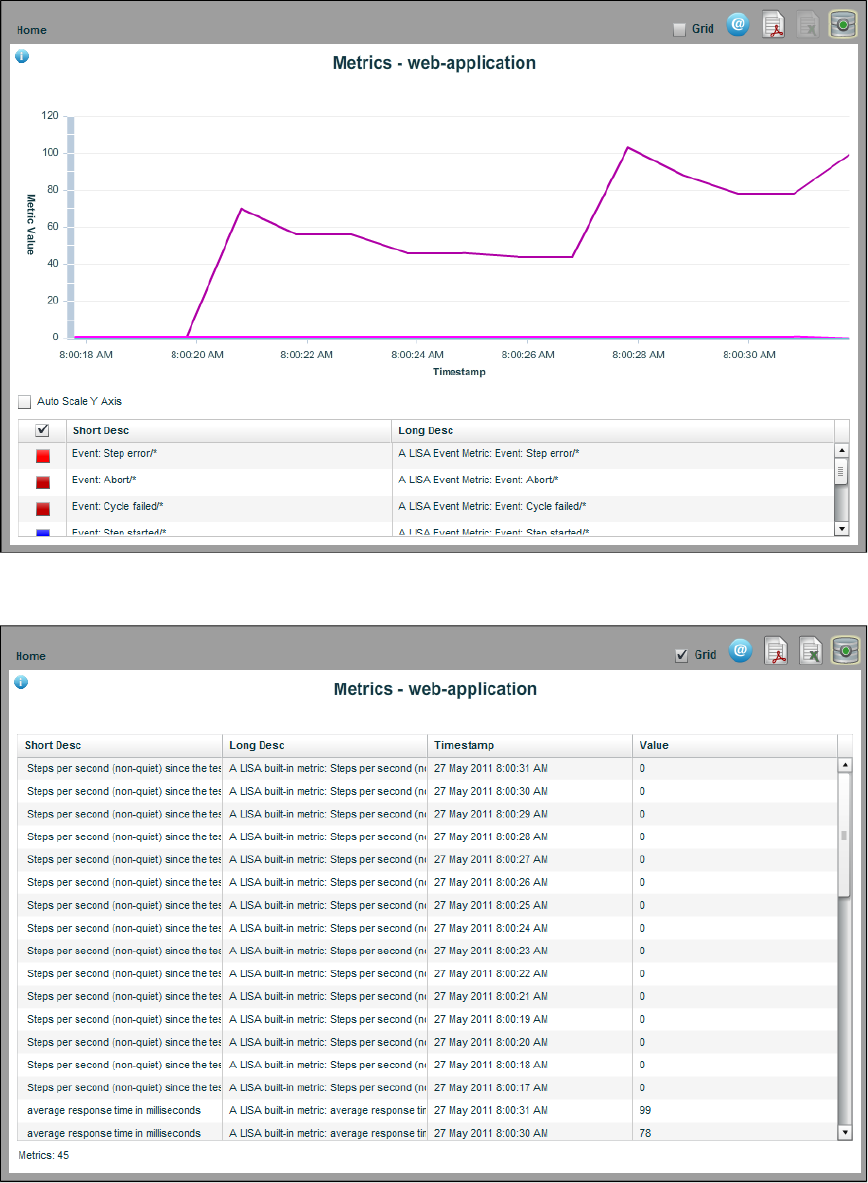The width and height of the screenshot is (868, 1183).
Task: Open the info icon in the lower grid panel
Action: [x=21, y=682]
